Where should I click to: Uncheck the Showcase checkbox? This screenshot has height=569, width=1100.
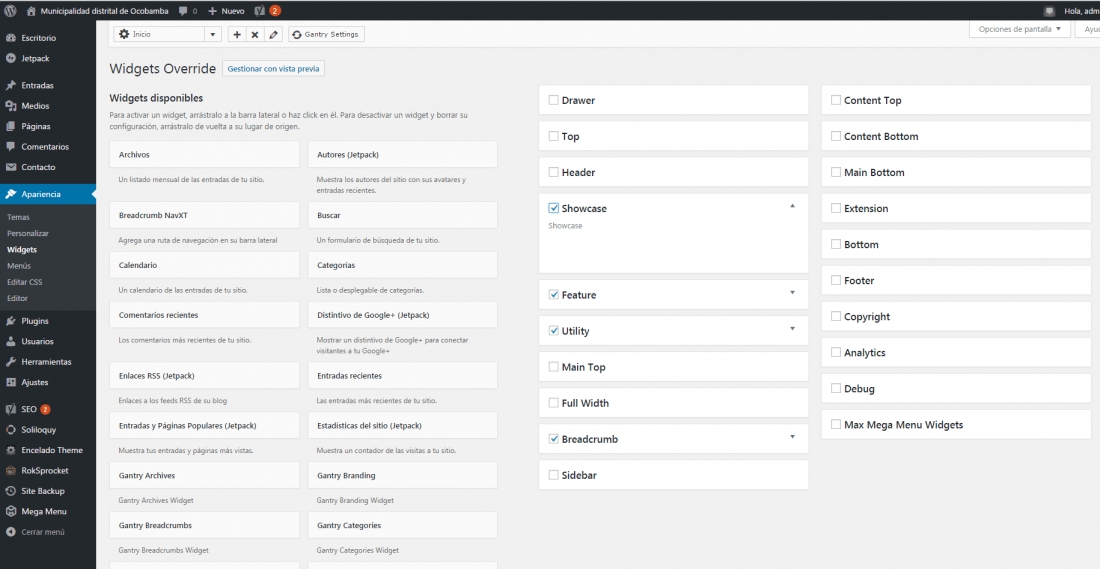click(554, 208)
